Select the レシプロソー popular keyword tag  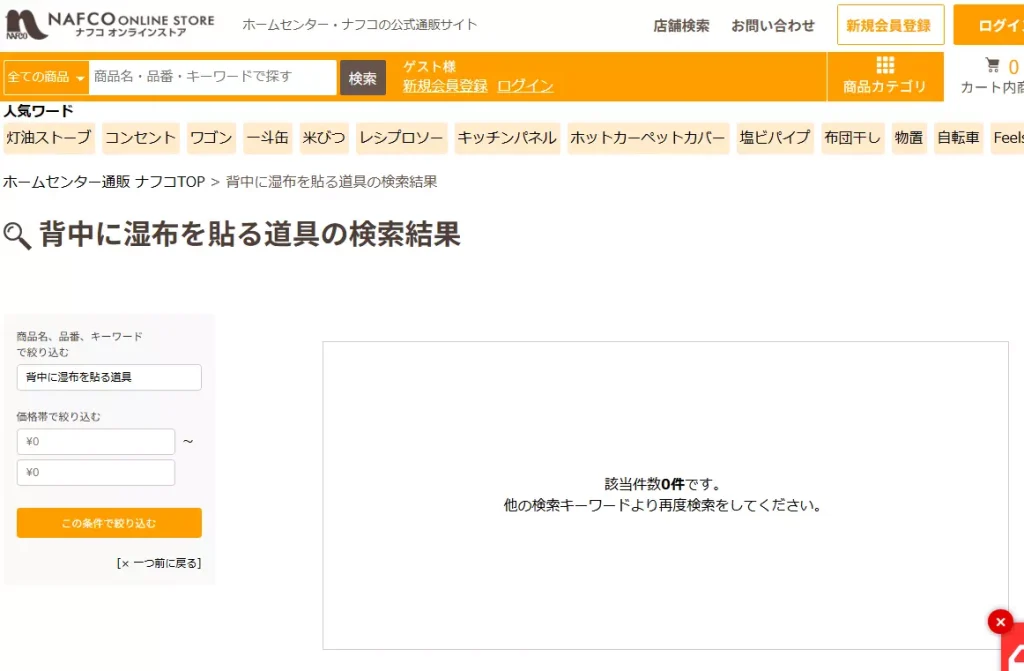(x=401, y=138)
